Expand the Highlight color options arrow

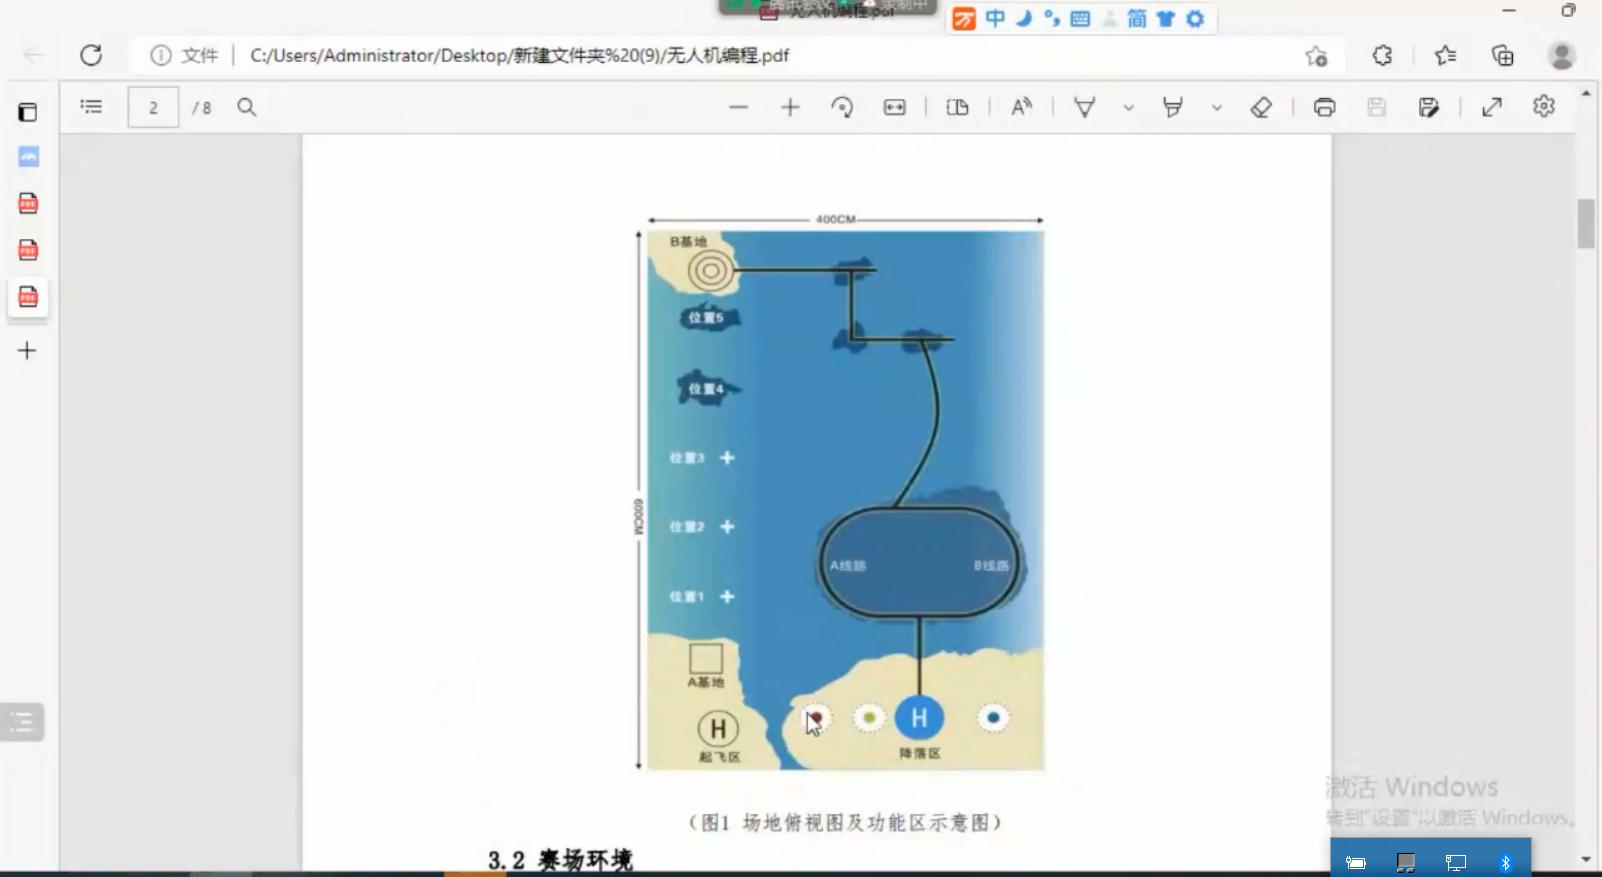[x=1216, y=107]
